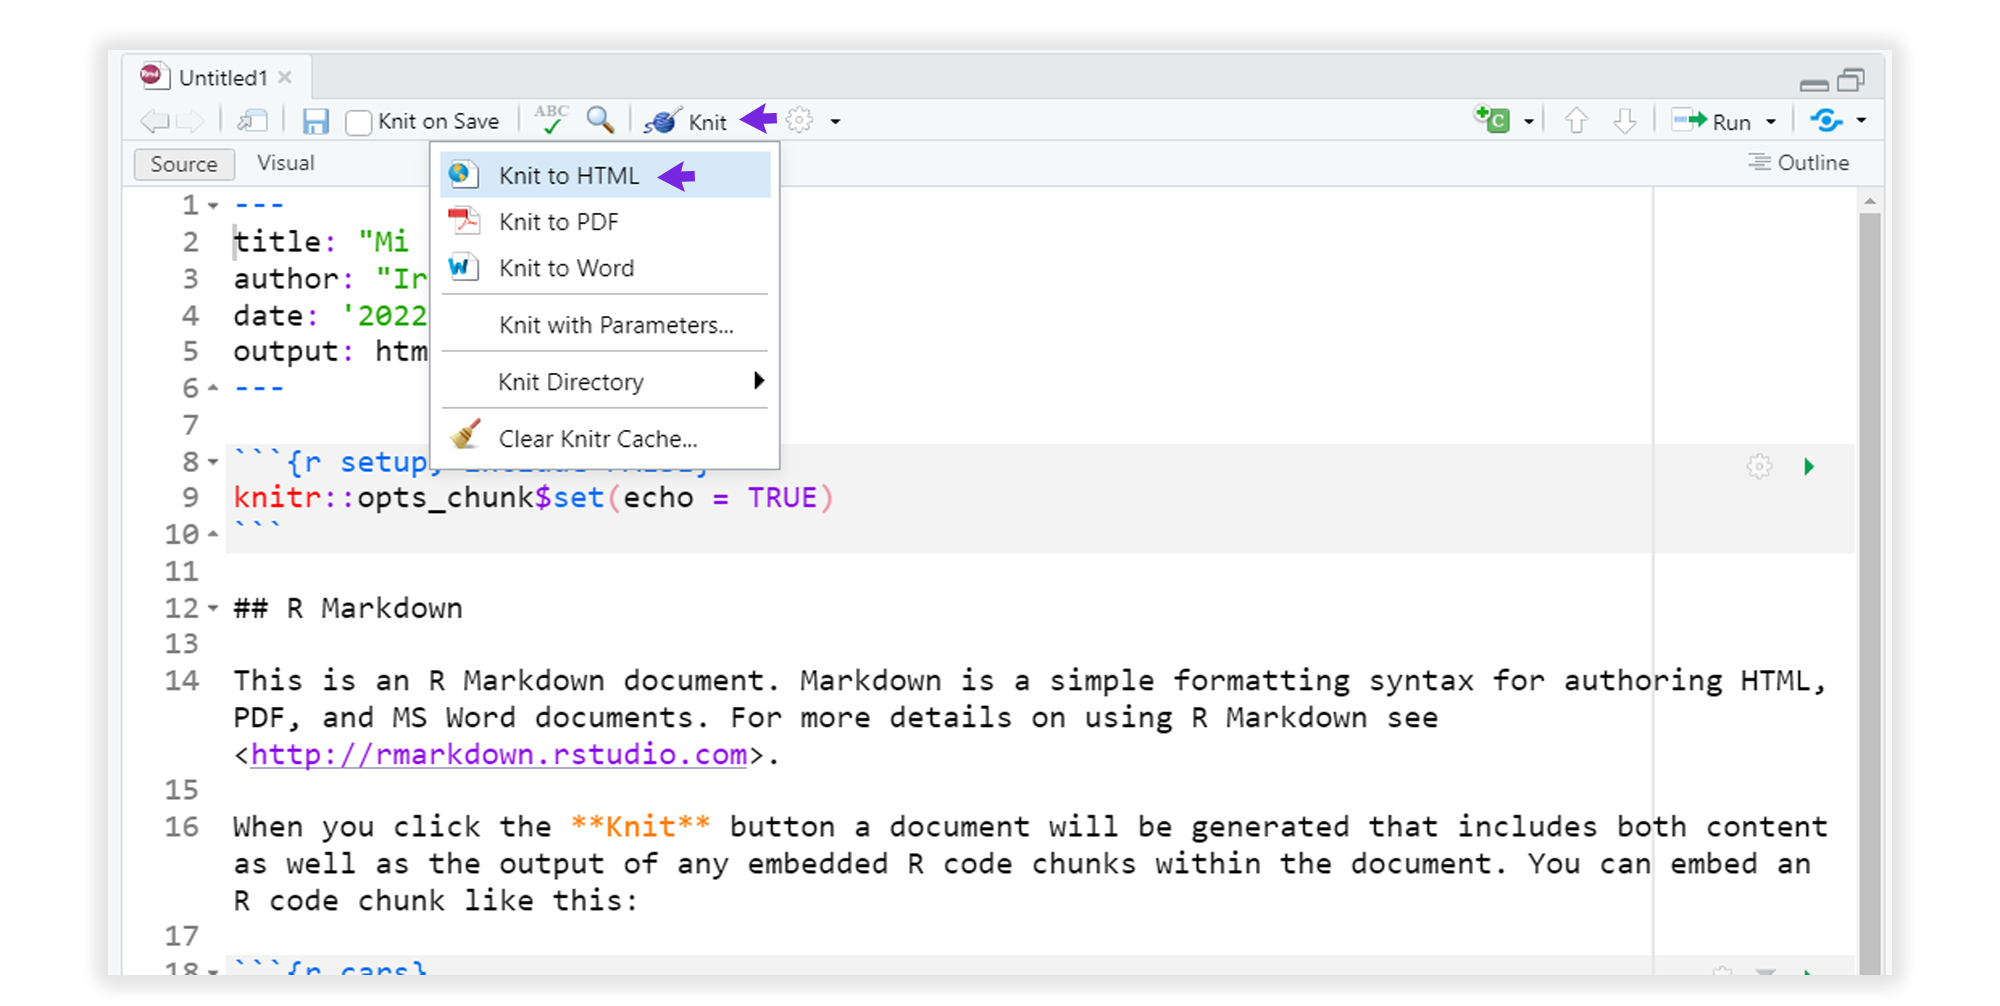Insert a new code chunk
Image resolution: width=2000 pixels, height=1006 pixels.
(x=1492, y=120)
